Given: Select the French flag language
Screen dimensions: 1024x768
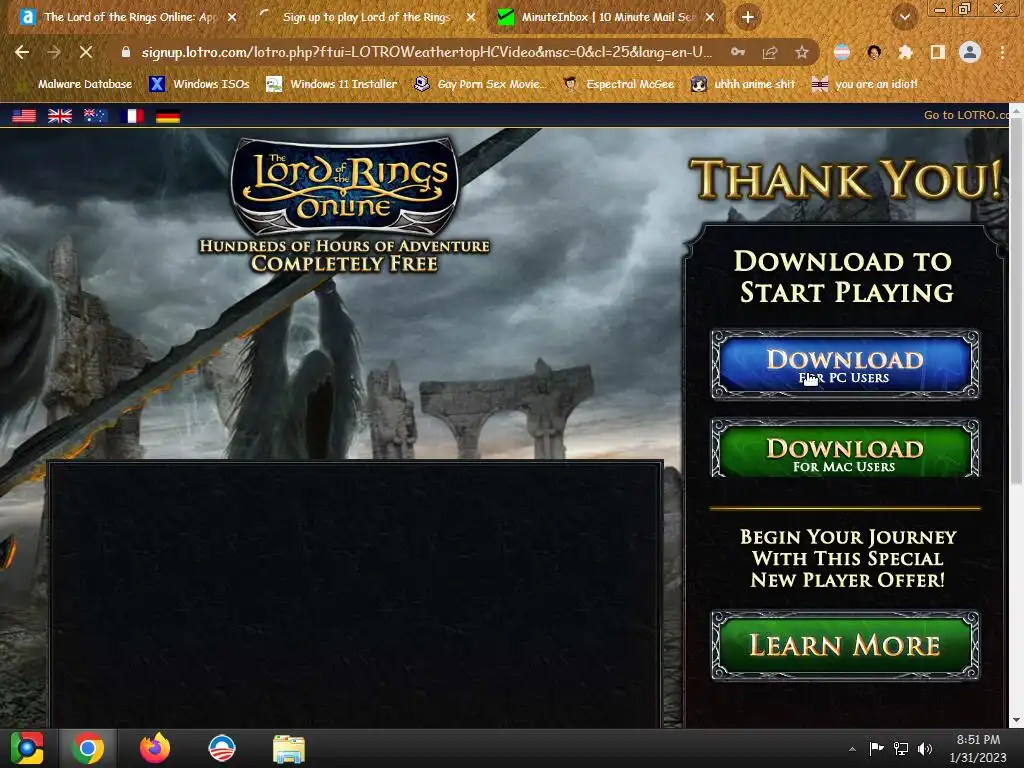Looking at the screenshot, I should (132, 116).
